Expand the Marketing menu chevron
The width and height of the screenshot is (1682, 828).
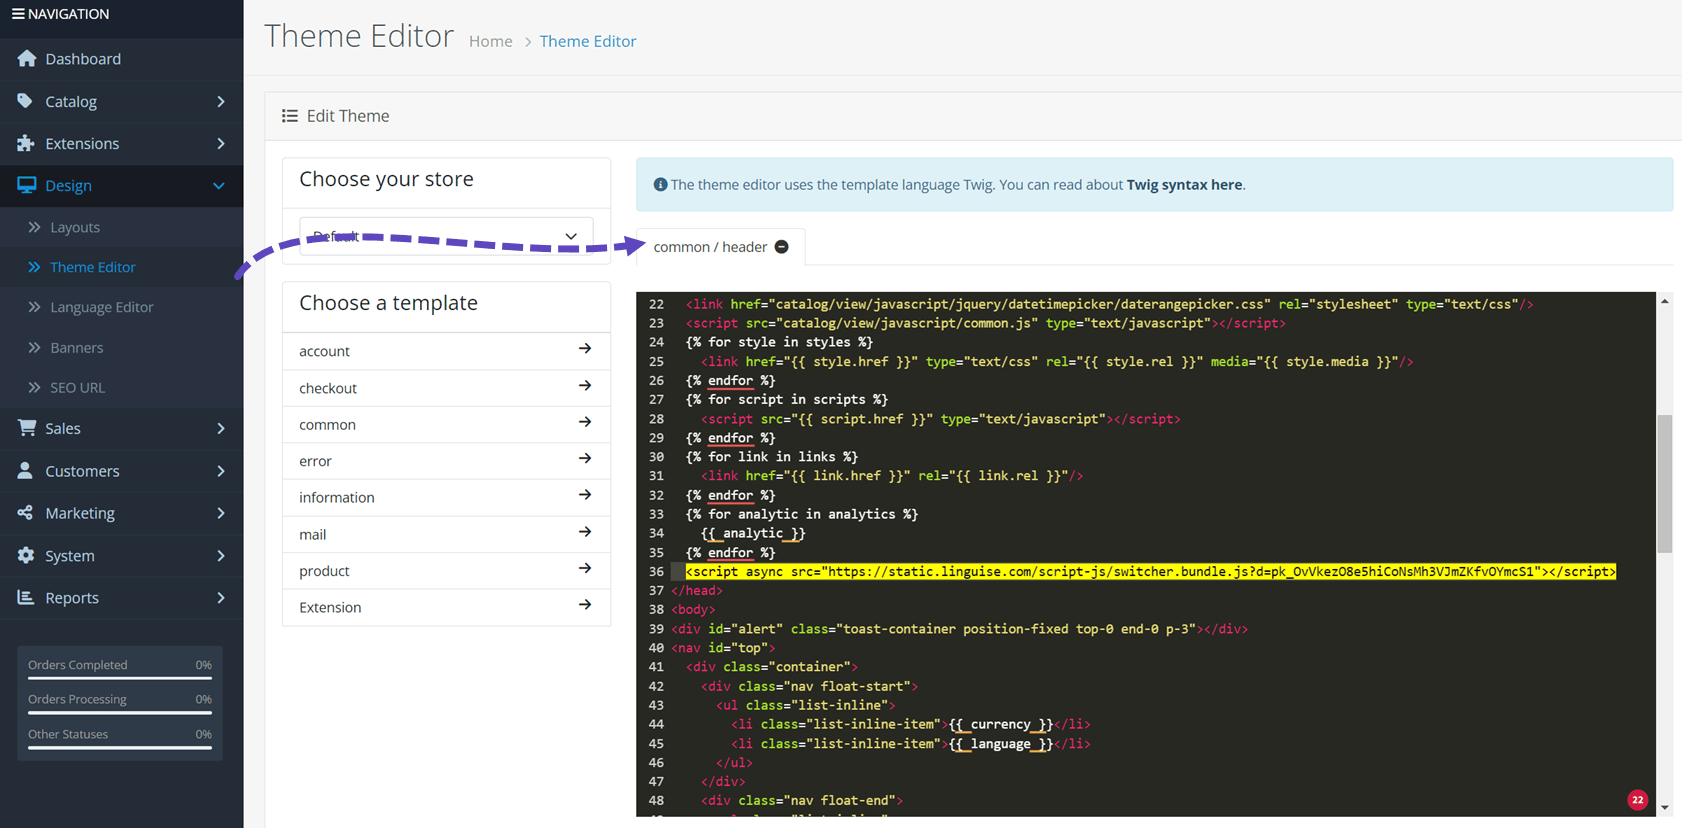pos(221,513)
